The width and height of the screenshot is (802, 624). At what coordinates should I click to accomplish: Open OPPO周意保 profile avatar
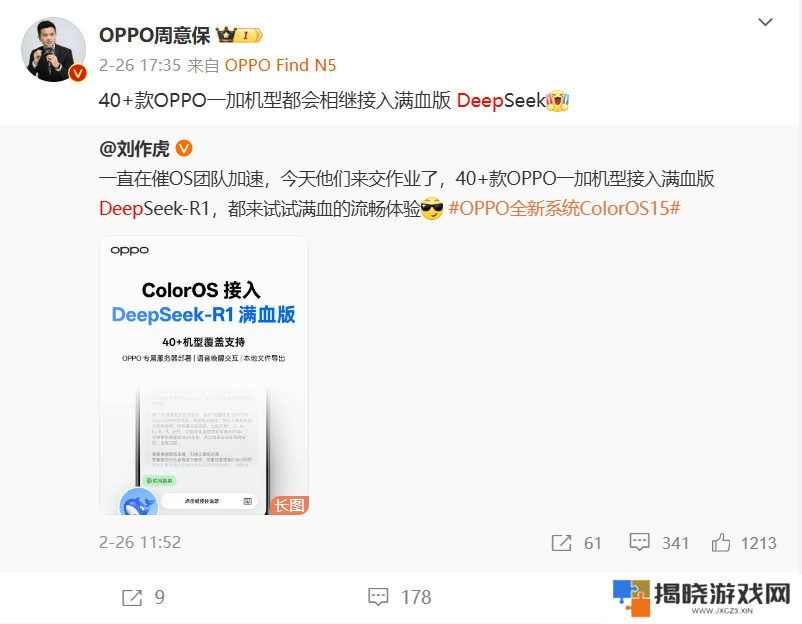[x=53, y=50]
